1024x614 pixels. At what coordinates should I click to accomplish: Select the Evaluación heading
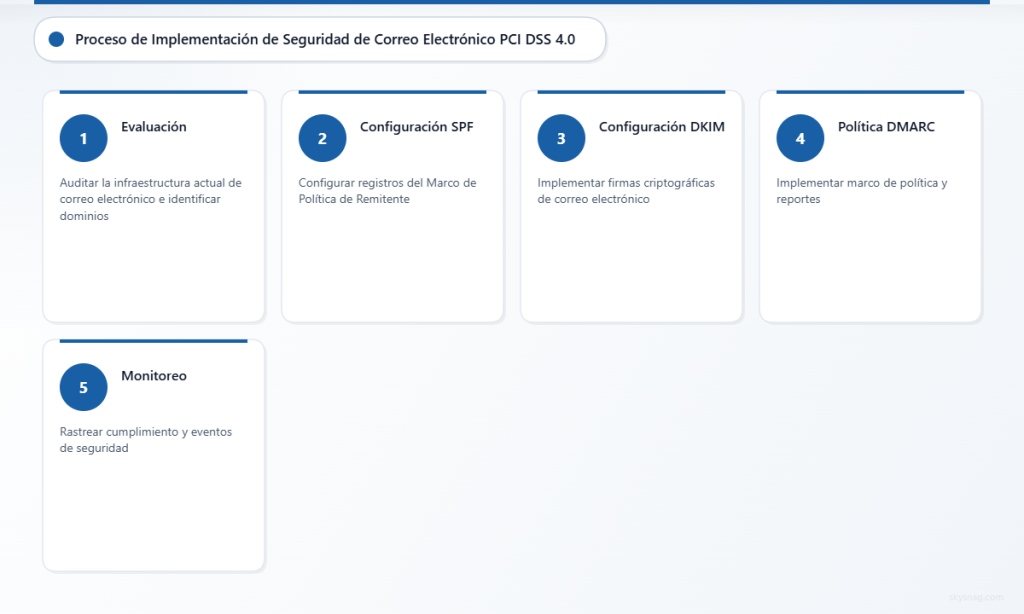(153, 127)
